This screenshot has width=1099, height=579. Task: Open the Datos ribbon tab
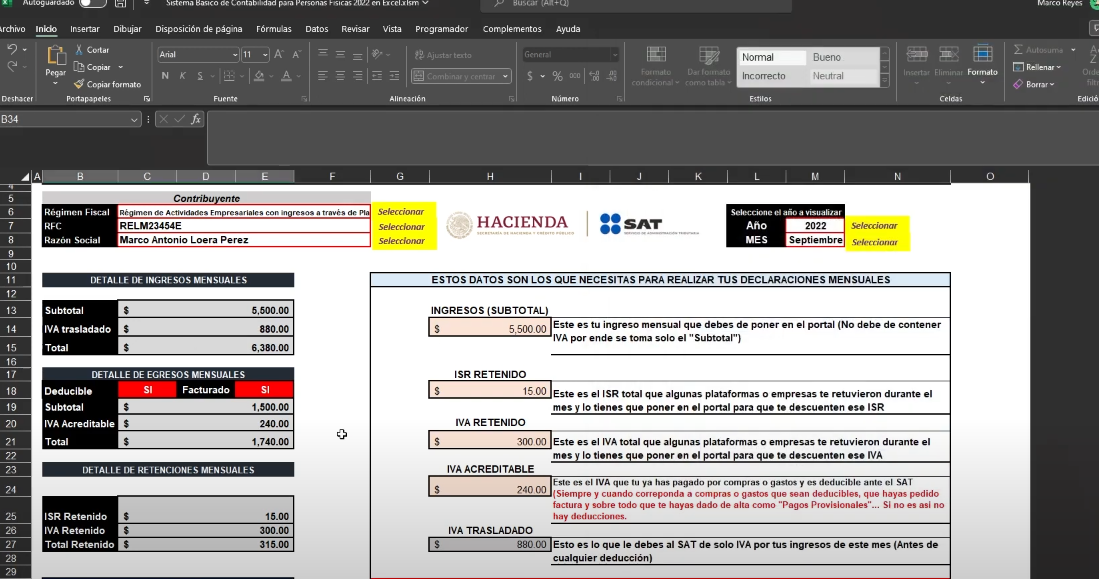316,29
